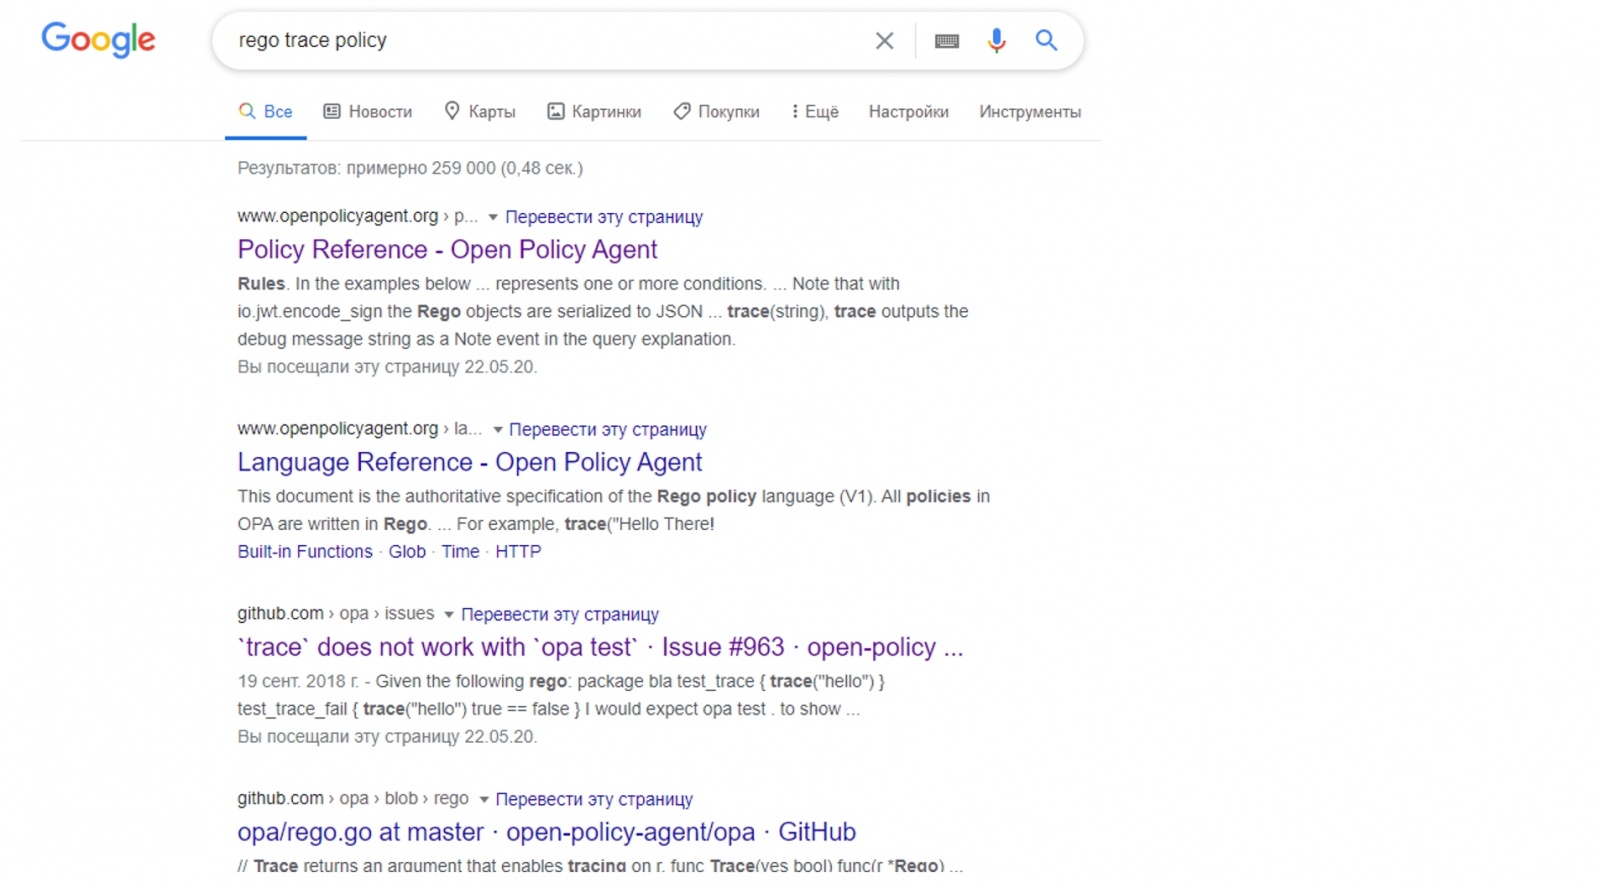Image resolution: width=1600 pixels, height=883 pixels.
Task: Click snippet text 'This document is the authoritative specification'
Action: pos(445,497)
